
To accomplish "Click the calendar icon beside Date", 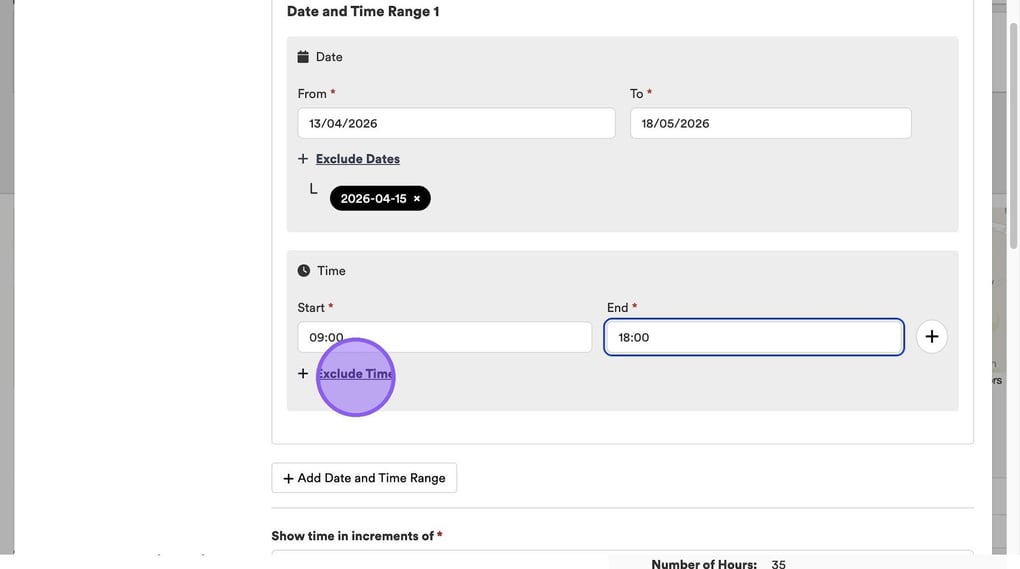I will tap(303, 57).
